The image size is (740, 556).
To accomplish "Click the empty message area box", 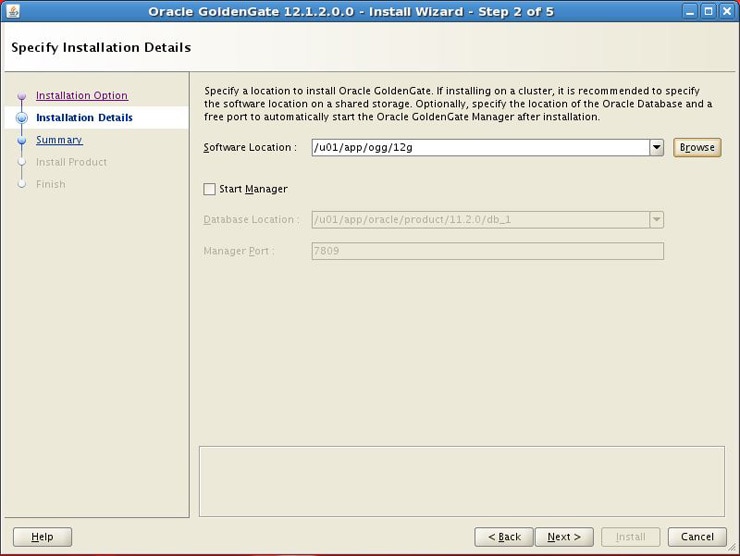I will (x=462, y=481).
